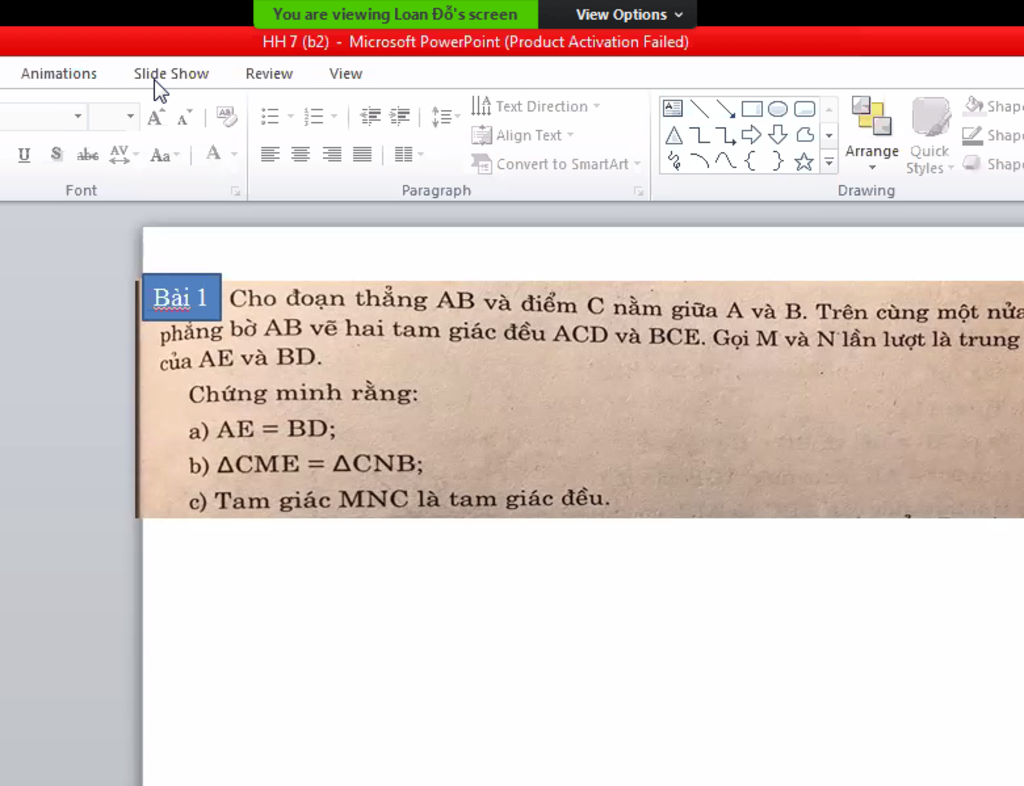Select the Elbow Arrow Connector shape
Image resolution: width=1024 pixels, height=786 pixels.
(x=726, y=135)
